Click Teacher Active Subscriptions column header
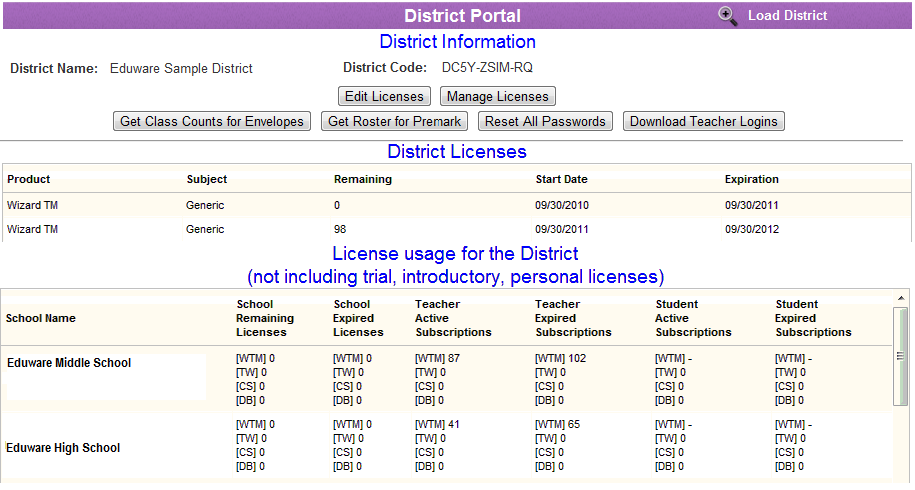This screenshot has width=915, height=490. (x=453, y=318)
